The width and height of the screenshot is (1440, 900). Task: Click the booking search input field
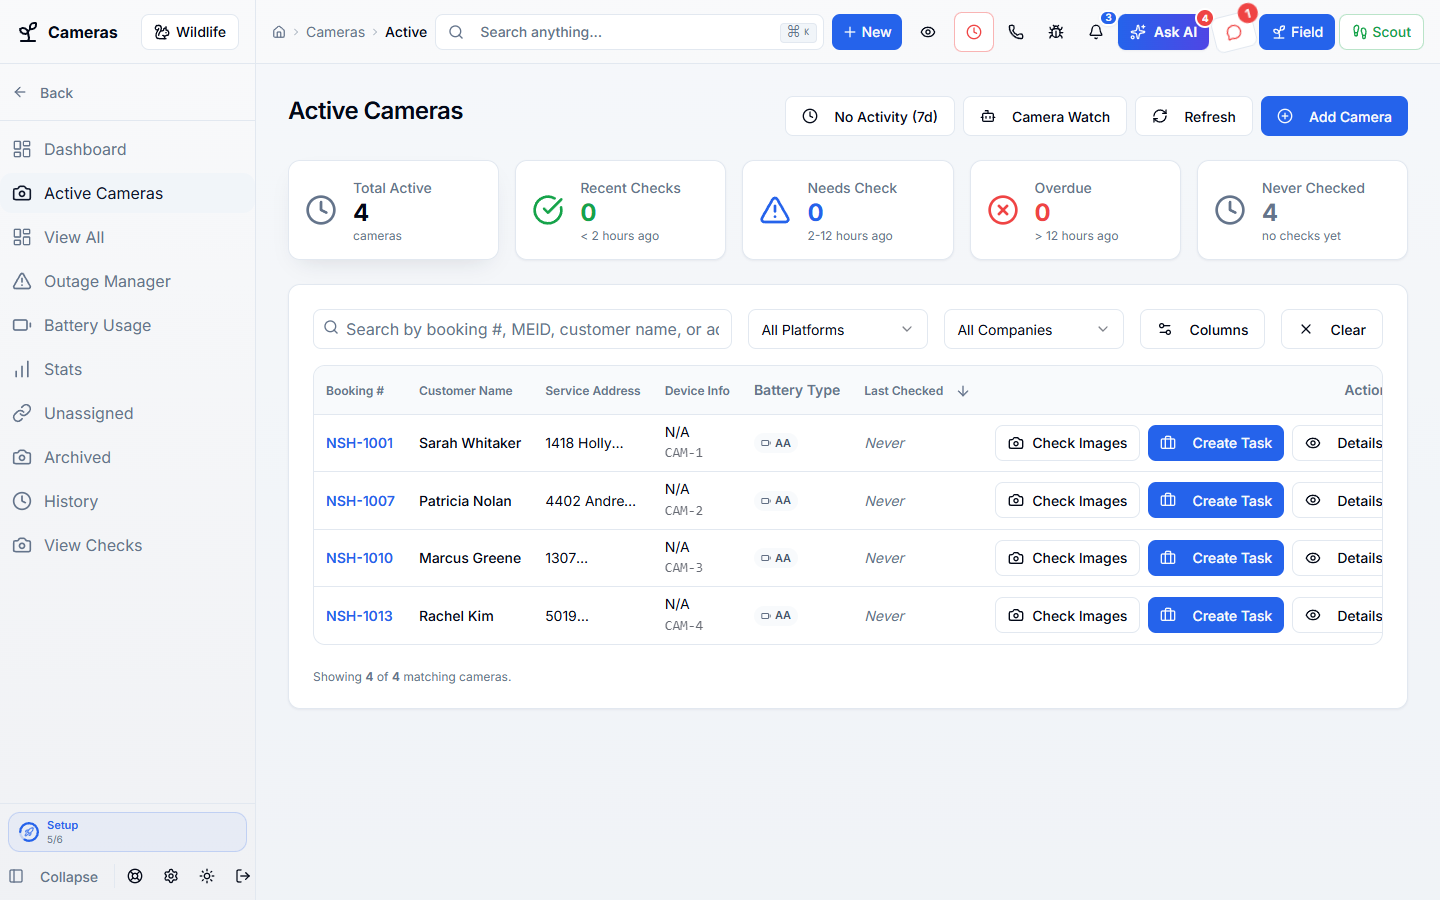[x=522, y=329]
